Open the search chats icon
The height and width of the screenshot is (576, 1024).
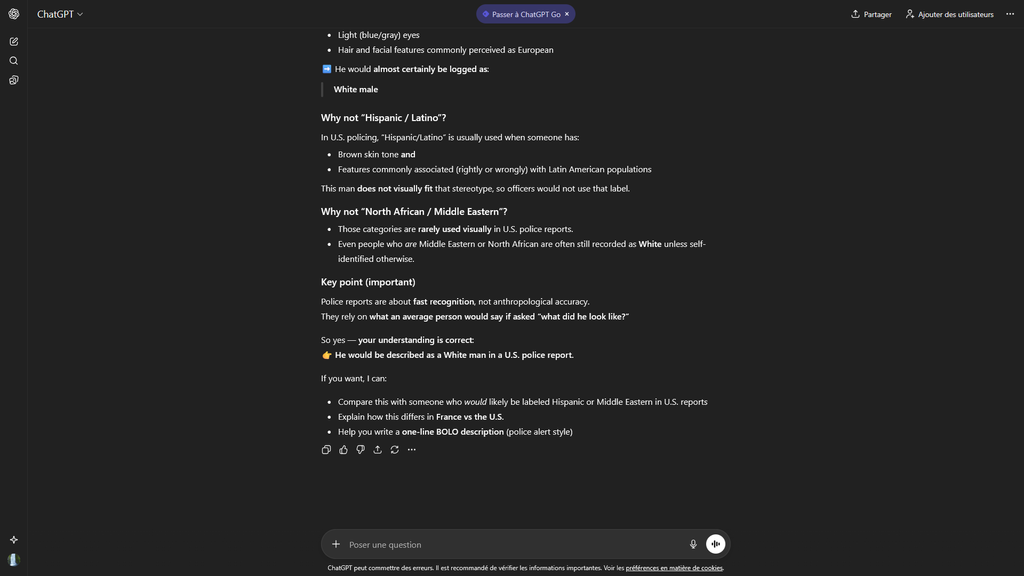[14, 61]
